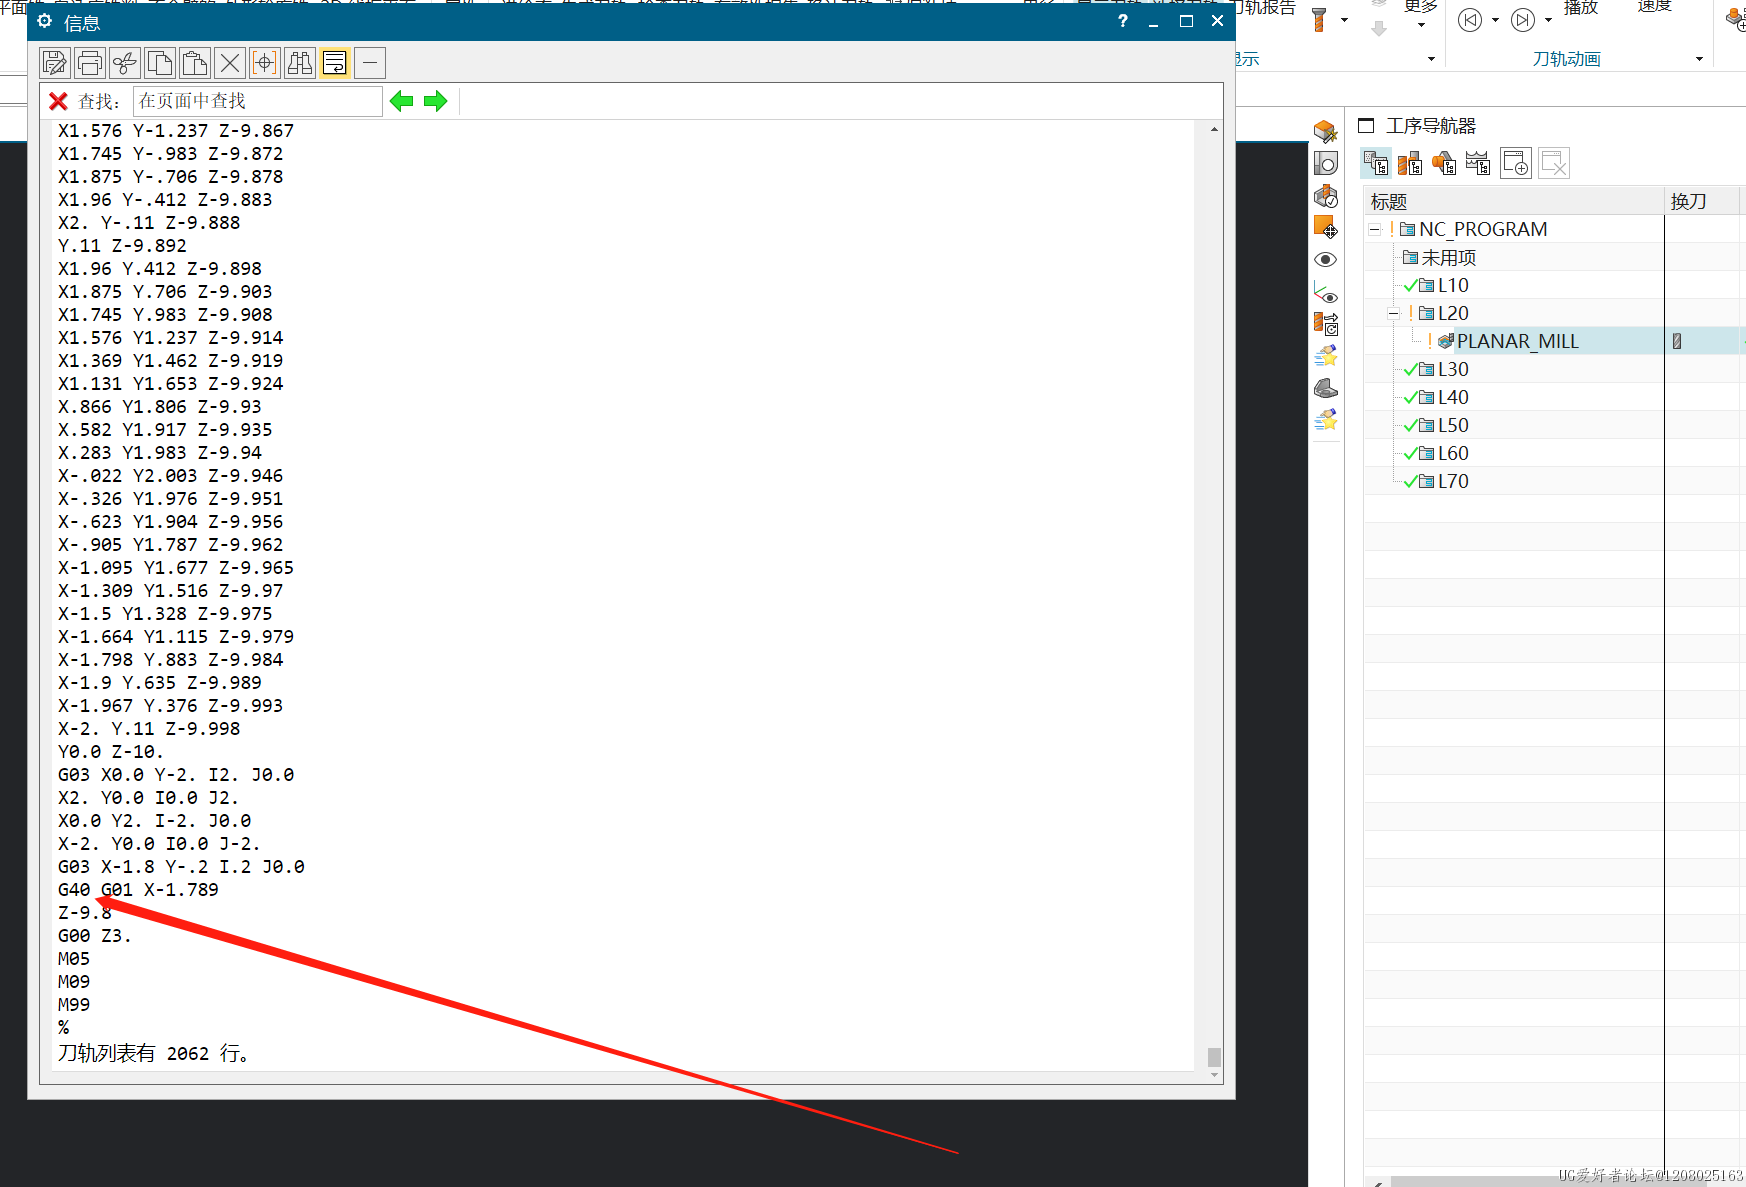This screenshot has height=1187, width=1746.
Task: Close the find bar with the red X
Action: 58,101
